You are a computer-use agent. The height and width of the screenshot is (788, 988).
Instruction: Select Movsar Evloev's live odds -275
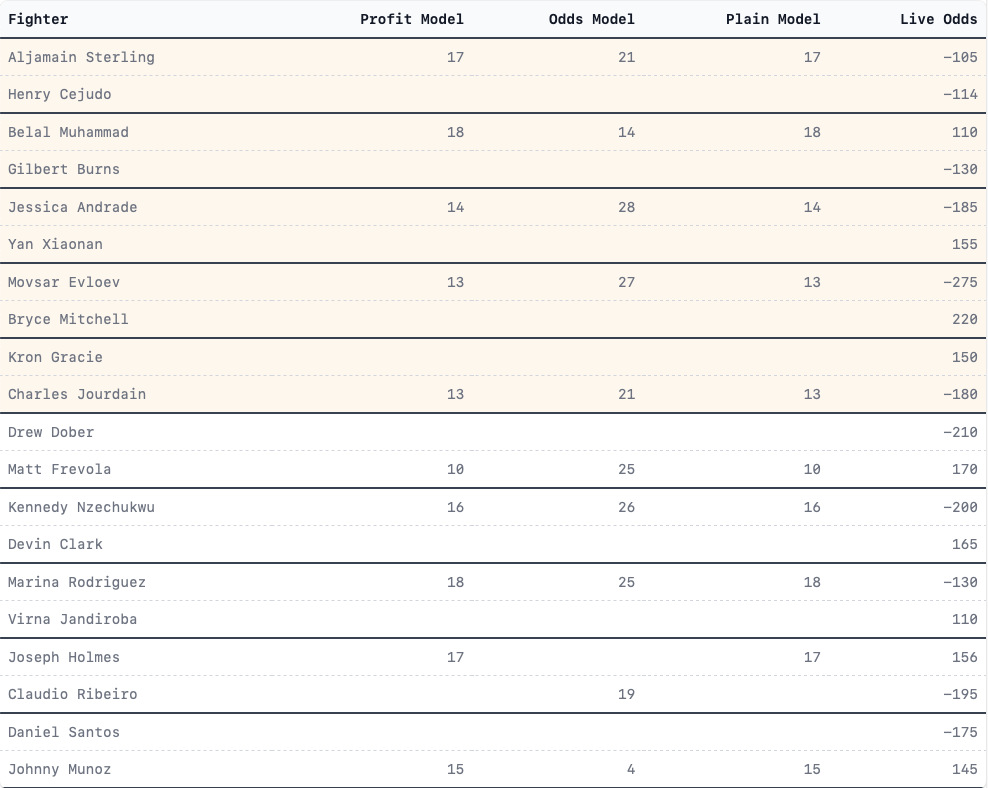(x=960, y=282)
